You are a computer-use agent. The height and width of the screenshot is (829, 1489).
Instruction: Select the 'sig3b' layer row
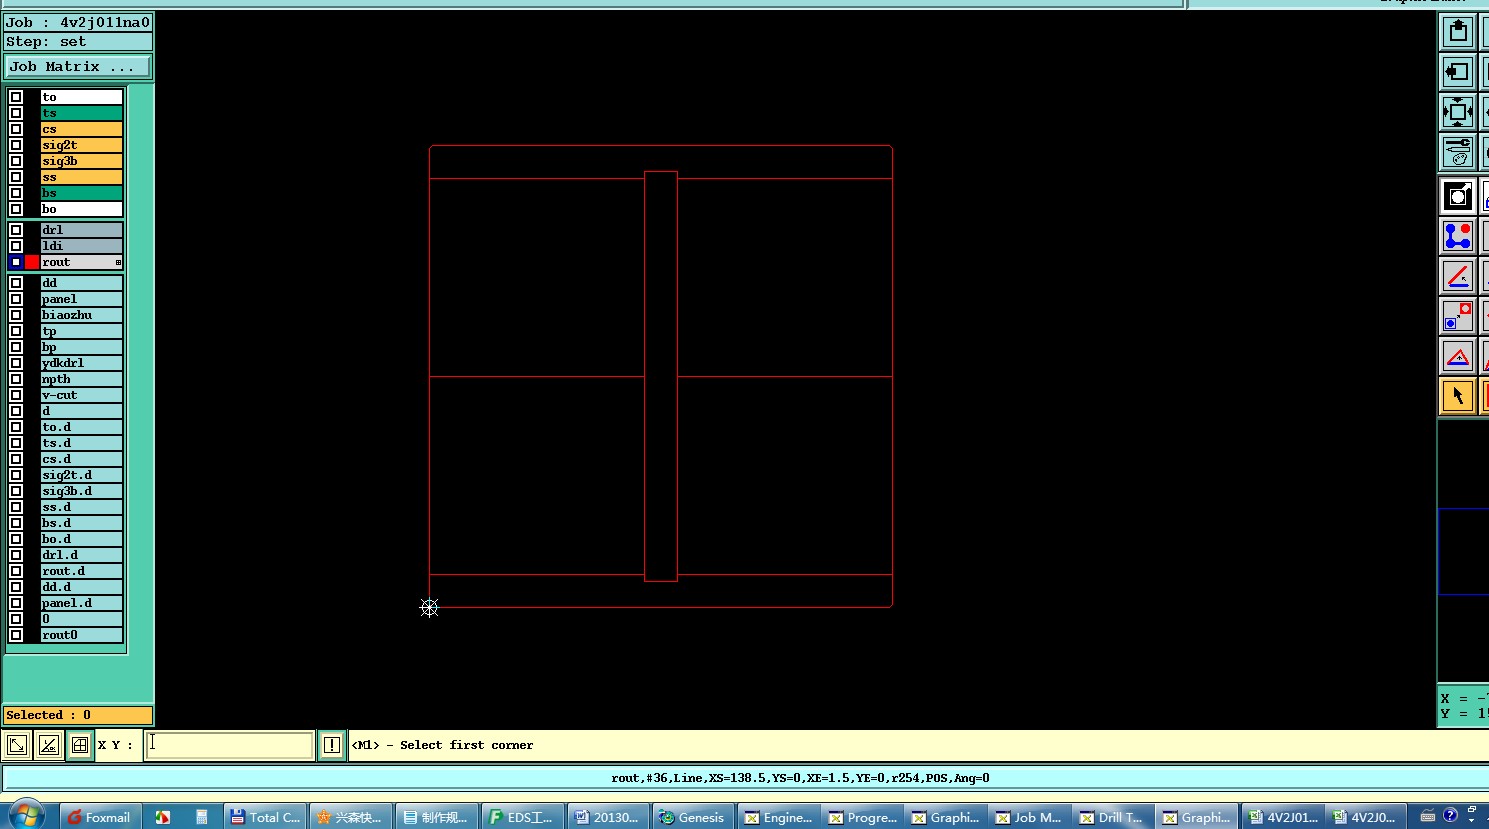[x=81, y=161]
